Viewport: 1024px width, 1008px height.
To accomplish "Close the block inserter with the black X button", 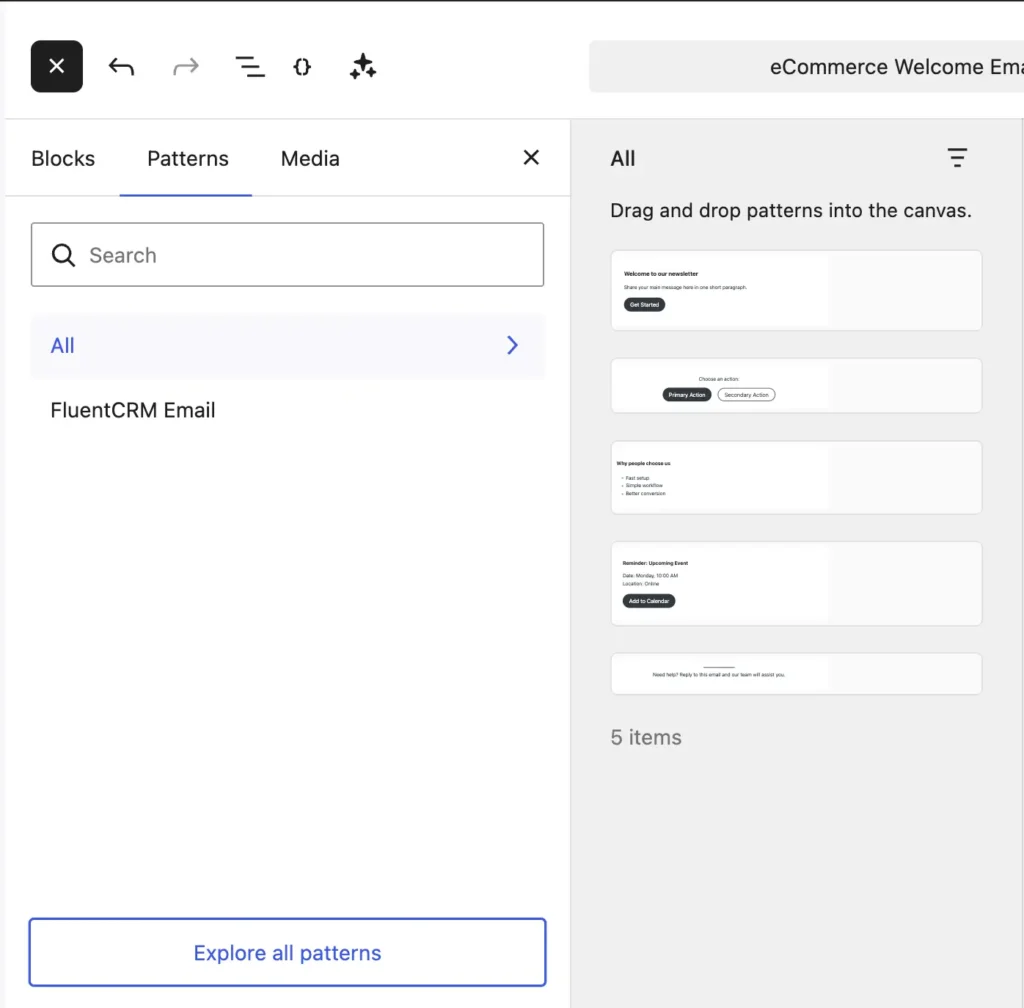I will (57, 67).
